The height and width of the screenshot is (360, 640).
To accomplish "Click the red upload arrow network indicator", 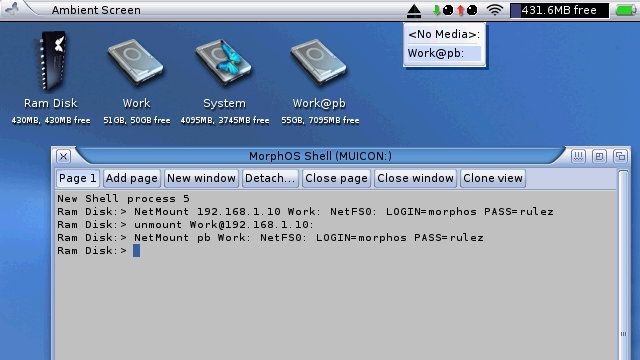I will (460, 10).
